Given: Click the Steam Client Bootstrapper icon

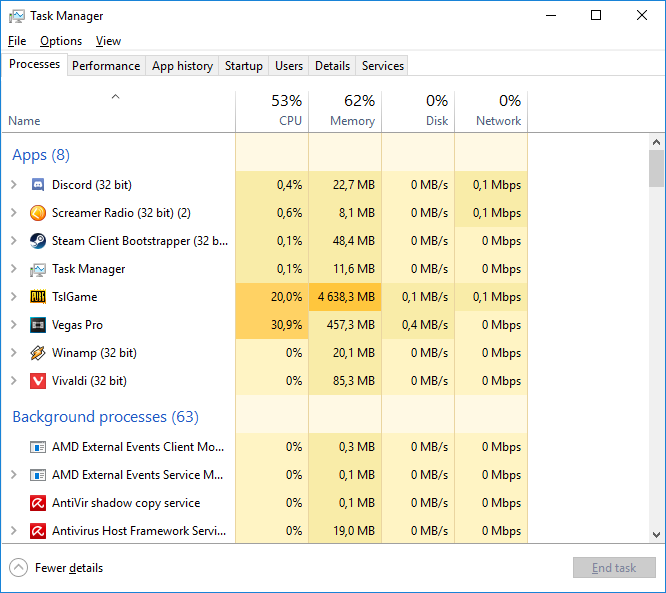Looking at the screenshot, I should (x=38, y=241).
